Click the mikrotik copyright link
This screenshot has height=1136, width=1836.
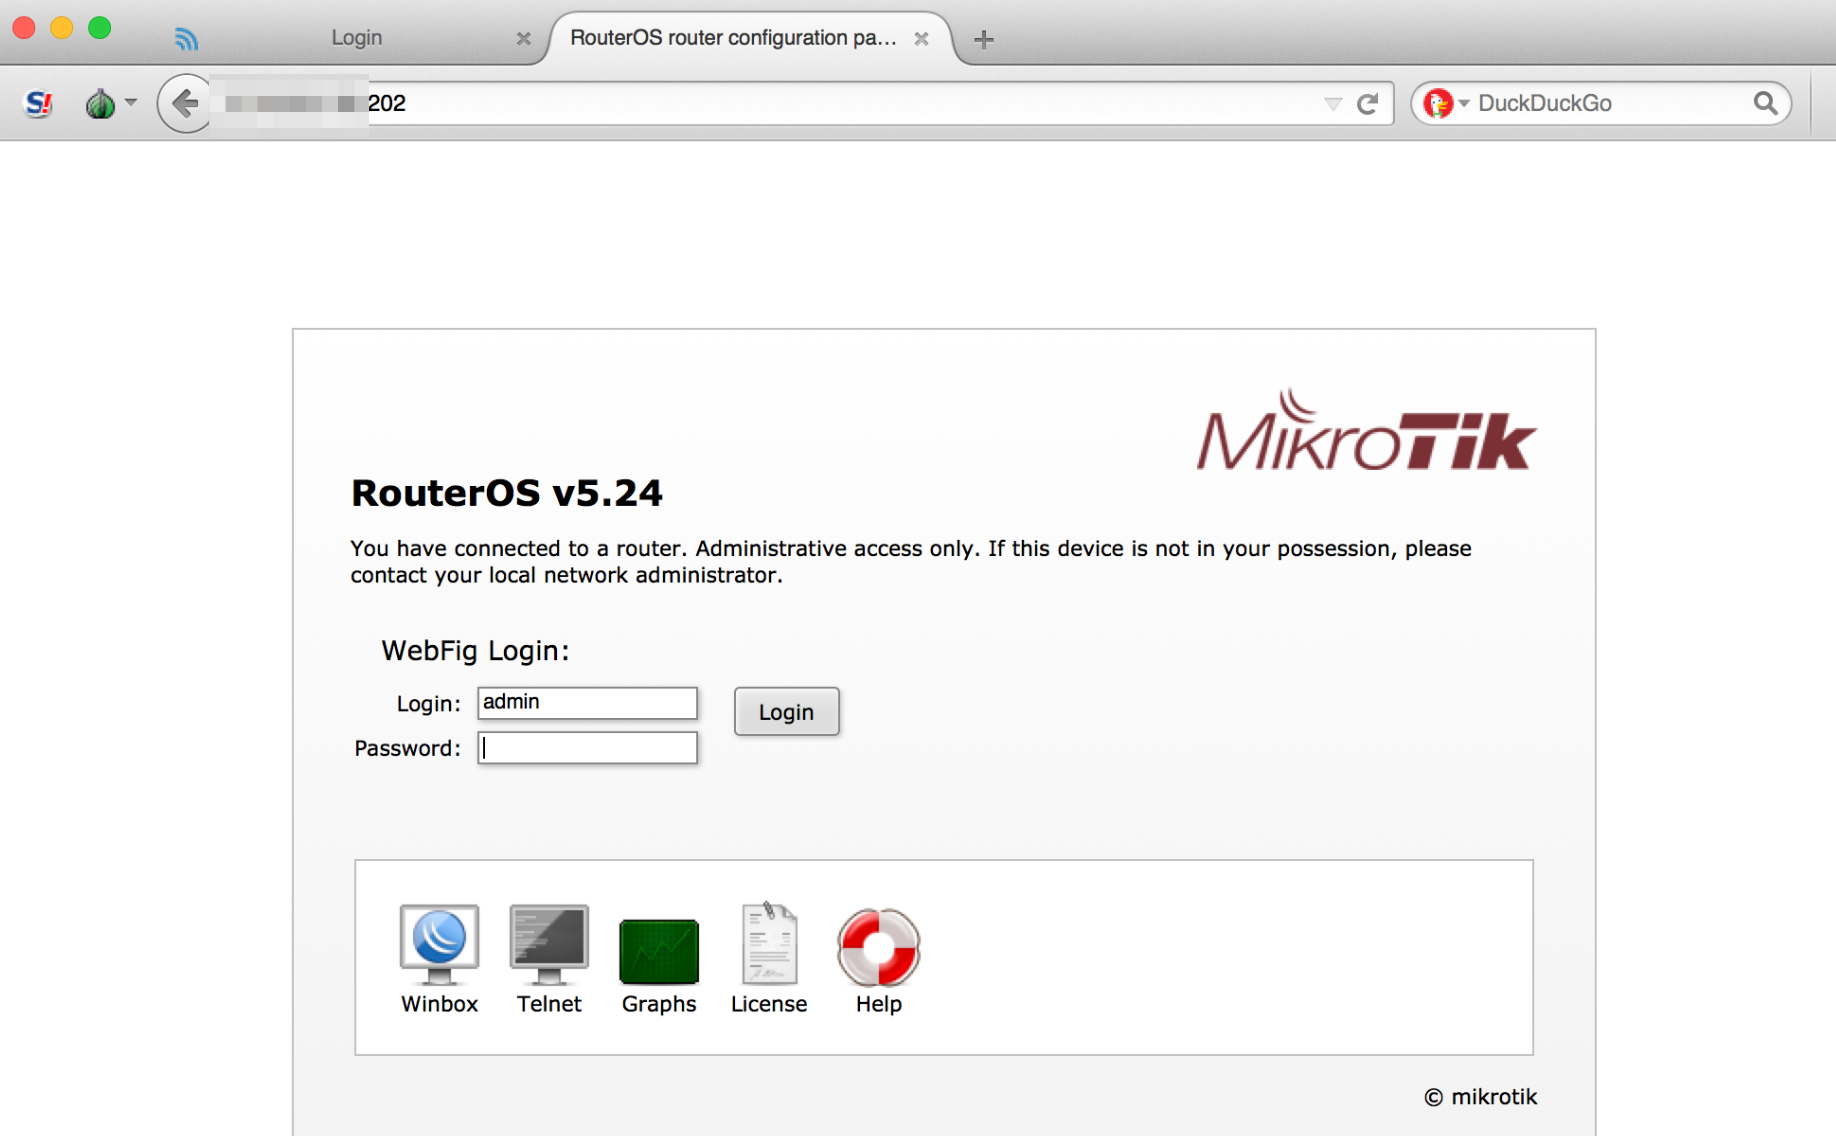[x=1480, y=1096]
